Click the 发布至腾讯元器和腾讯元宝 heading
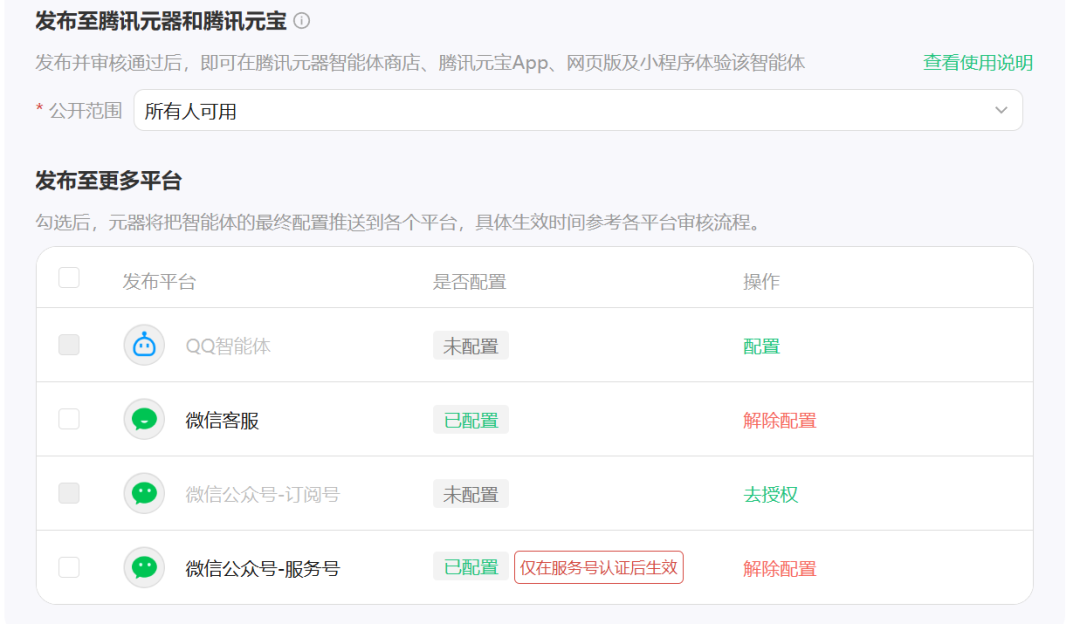The width and height of the screenshot is (1080, 624). tap(160, 21)
